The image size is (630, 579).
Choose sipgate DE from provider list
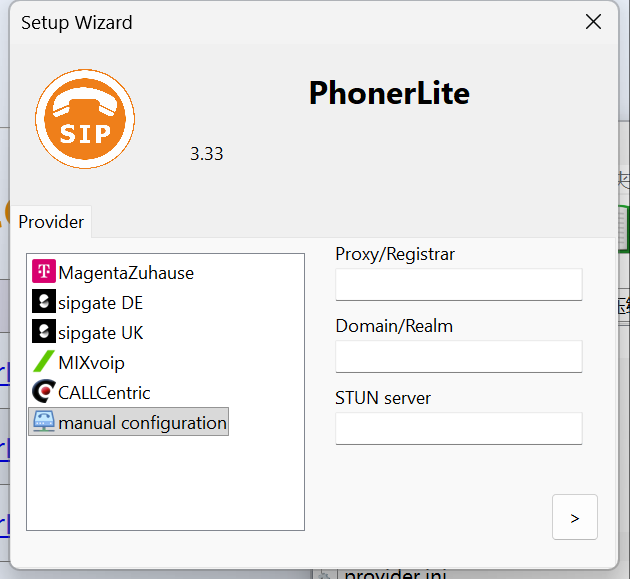[x=101, y=302]
